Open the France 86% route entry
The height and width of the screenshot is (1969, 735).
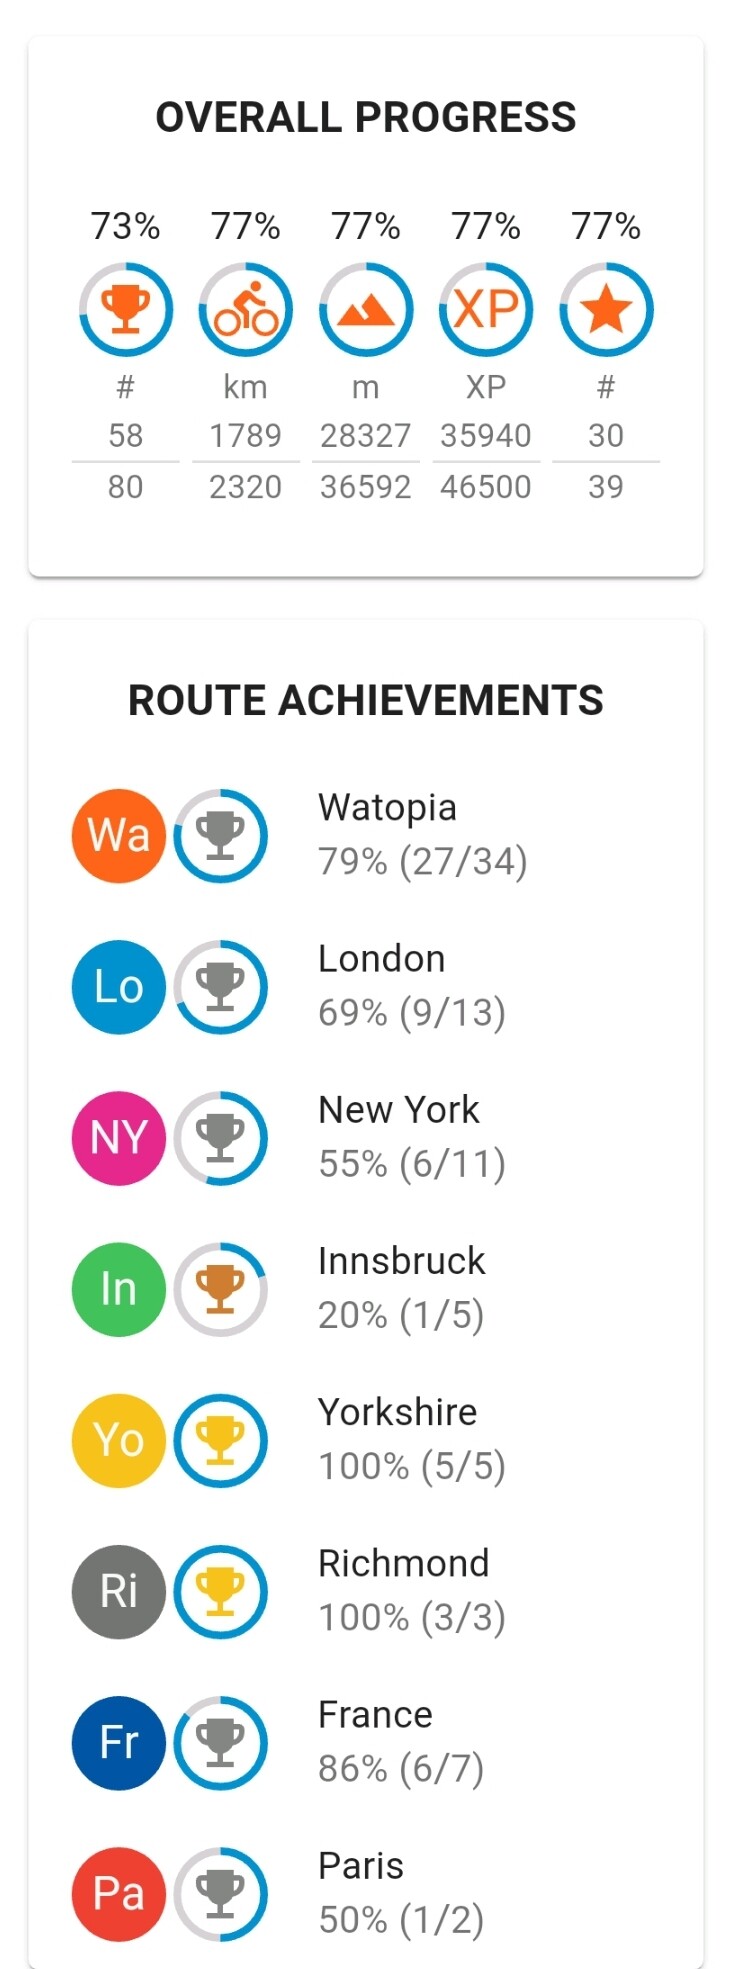[x=366, y=1743]
